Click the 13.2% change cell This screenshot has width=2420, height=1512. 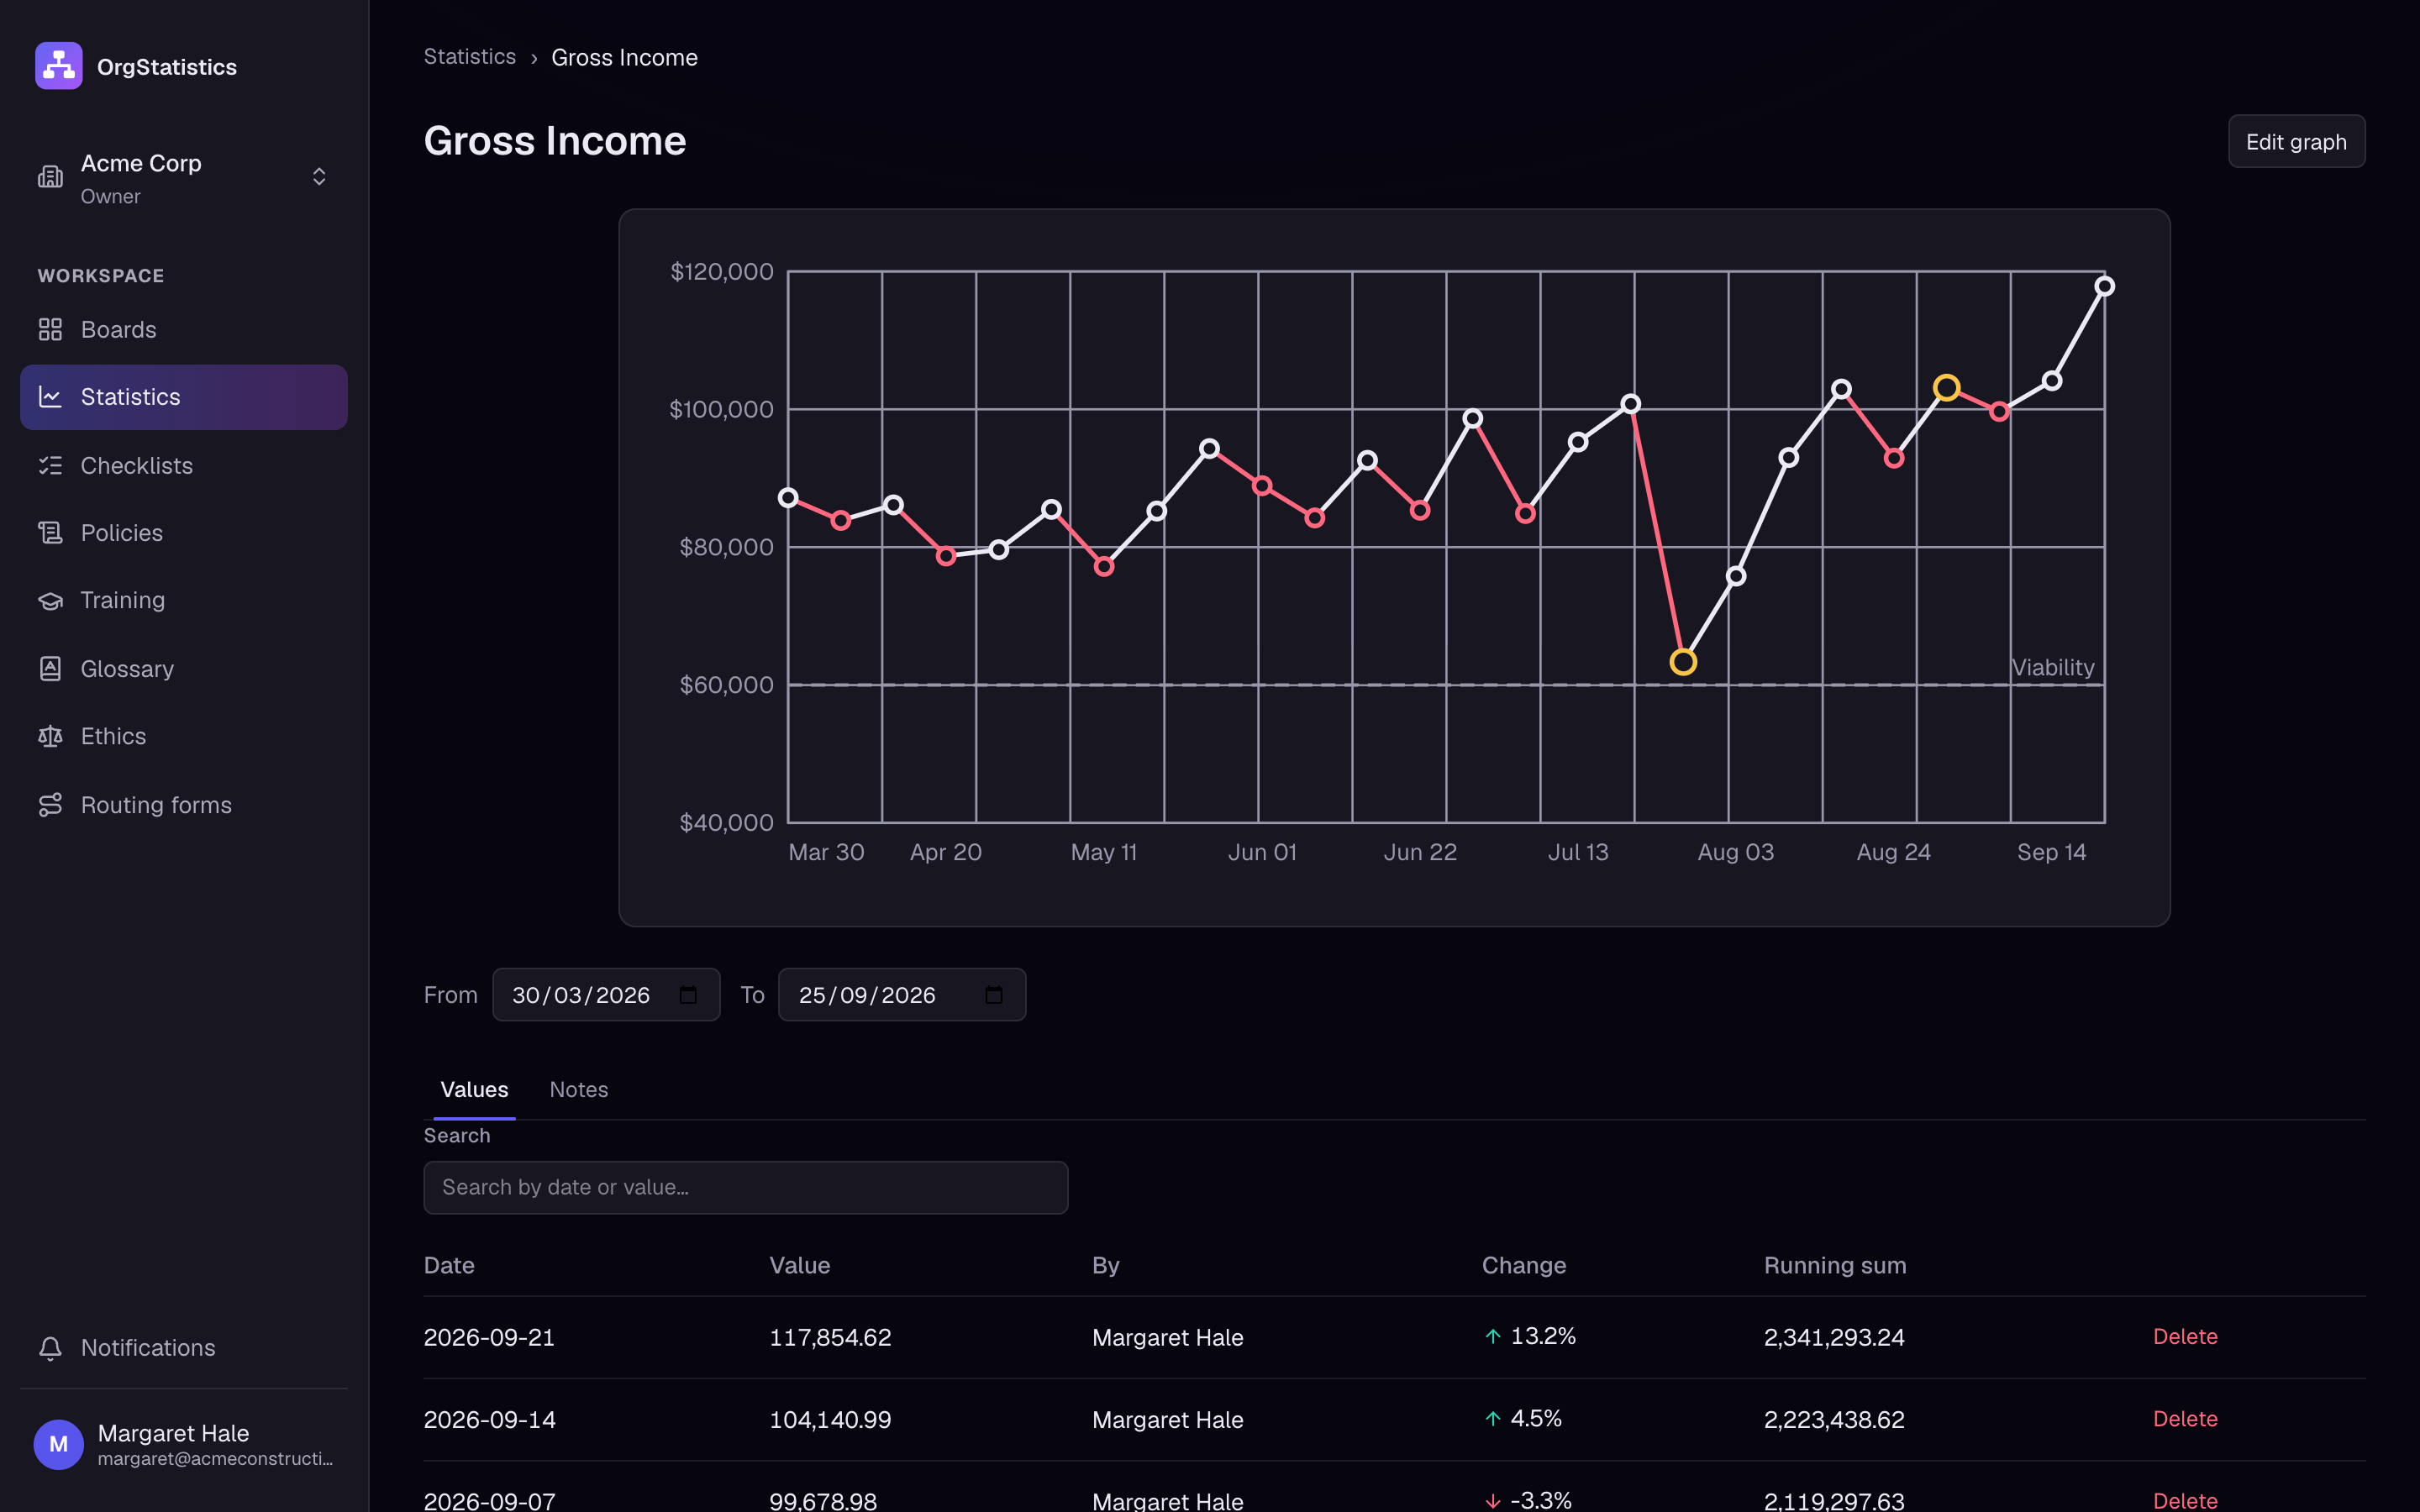coord(1531,1336)
